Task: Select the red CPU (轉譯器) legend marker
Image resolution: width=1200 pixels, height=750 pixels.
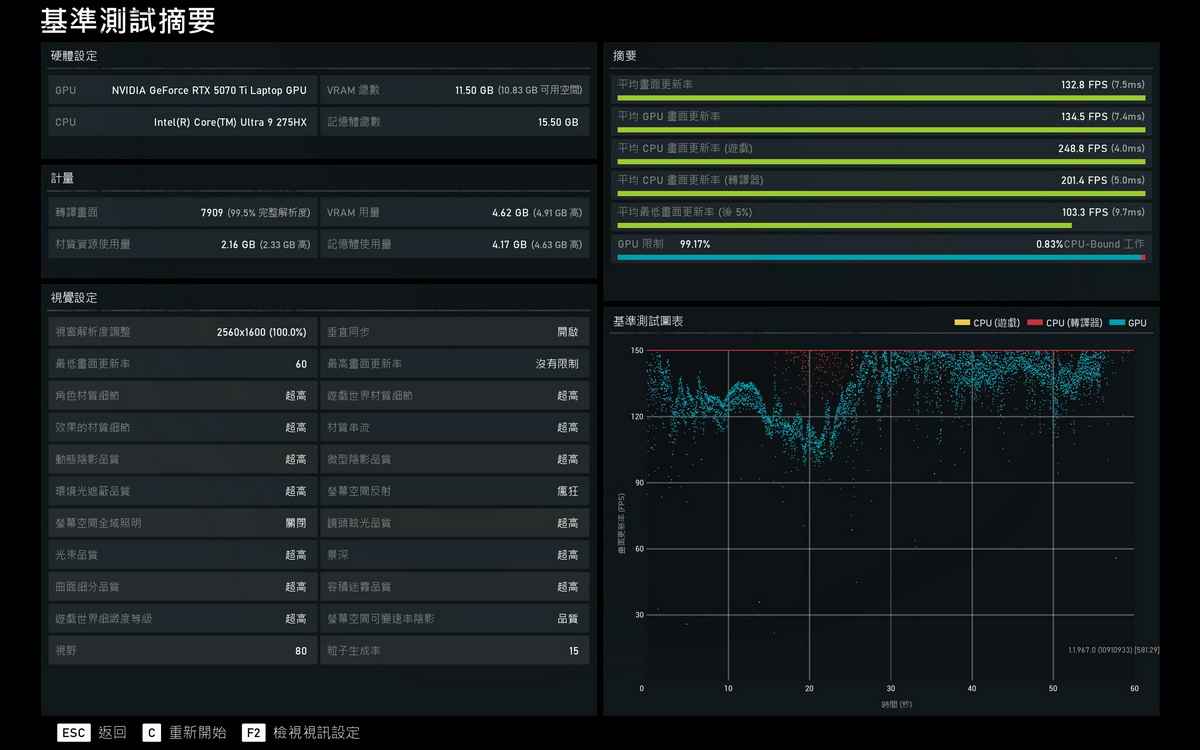Action: pos(1034,323)
